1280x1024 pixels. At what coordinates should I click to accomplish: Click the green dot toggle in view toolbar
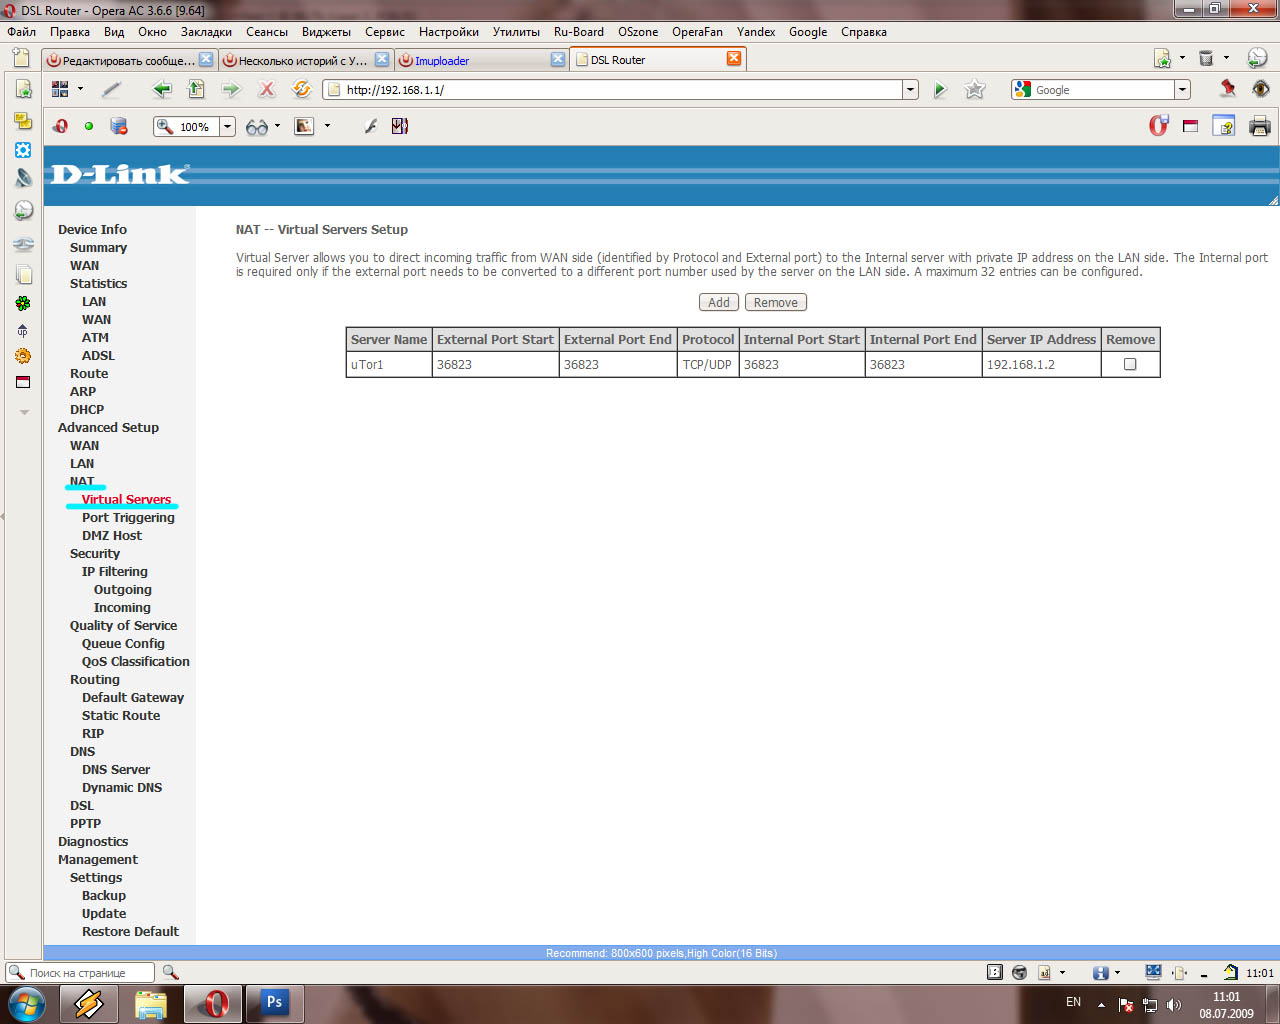click(89, 126)
